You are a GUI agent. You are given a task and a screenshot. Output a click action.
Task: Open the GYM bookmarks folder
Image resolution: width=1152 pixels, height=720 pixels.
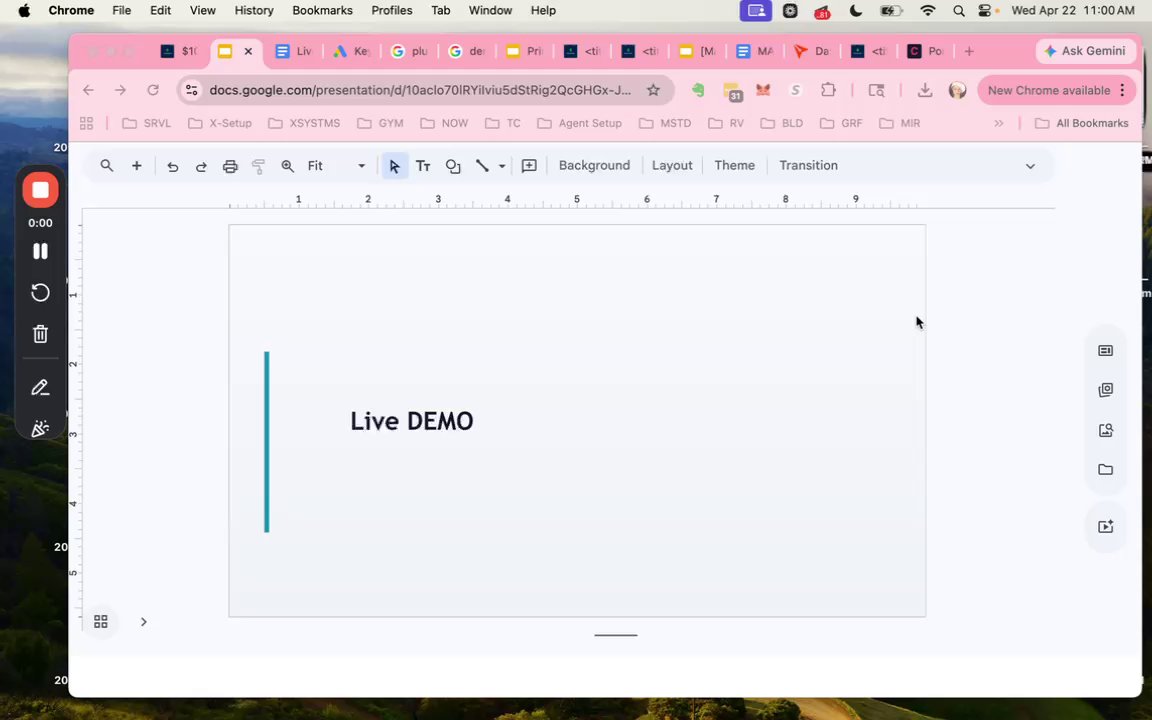point(380,123)
